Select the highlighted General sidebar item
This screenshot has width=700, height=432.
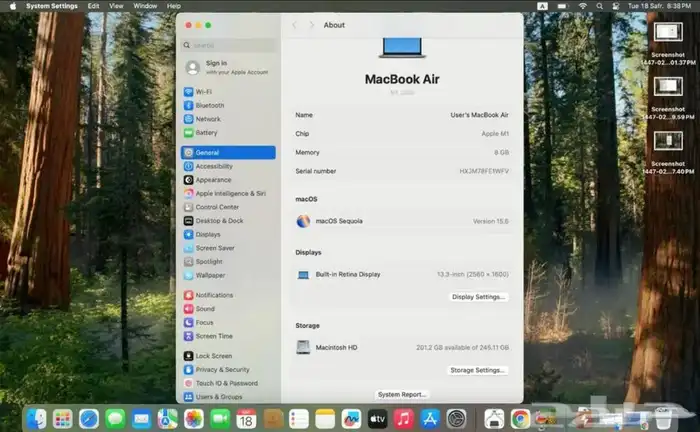228,152
